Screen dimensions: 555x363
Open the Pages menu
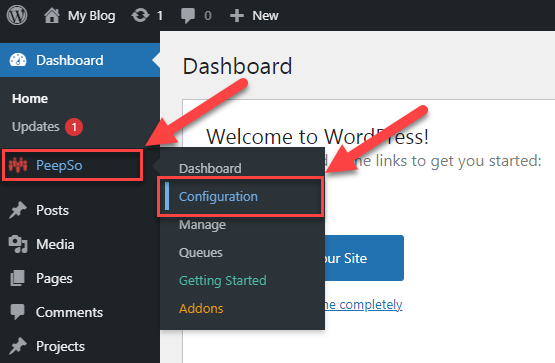[x=54, y=278]
